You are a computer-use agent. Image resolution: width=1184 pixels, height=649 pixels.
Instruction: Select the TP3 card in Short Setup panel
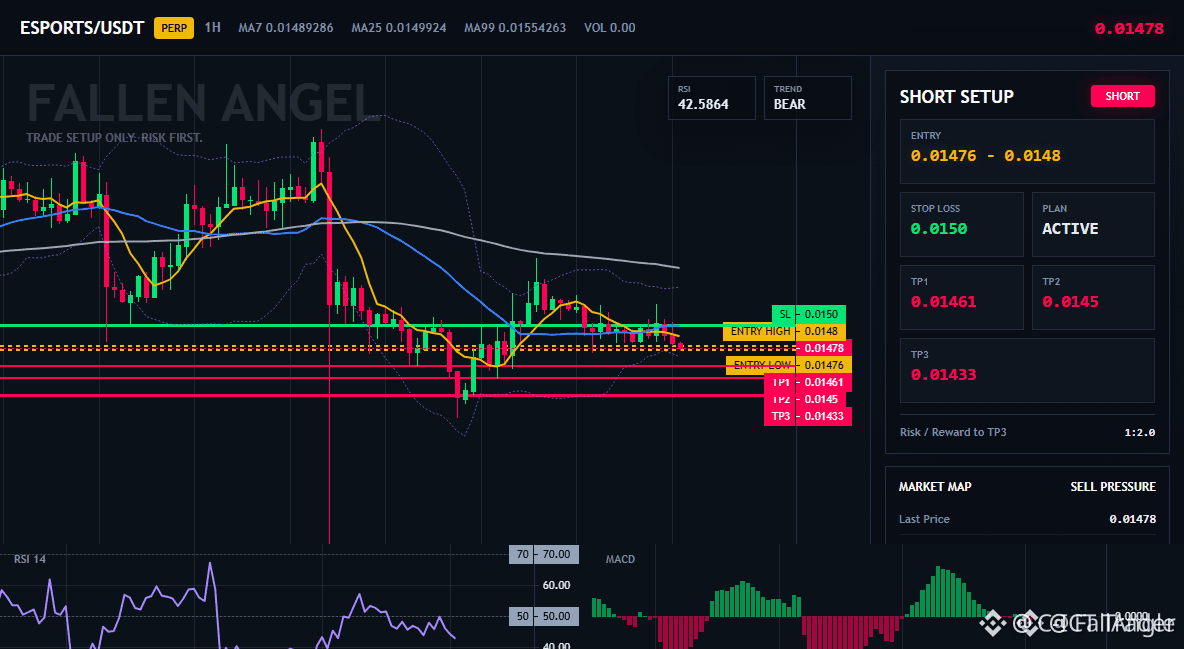tap(1027, 370)
